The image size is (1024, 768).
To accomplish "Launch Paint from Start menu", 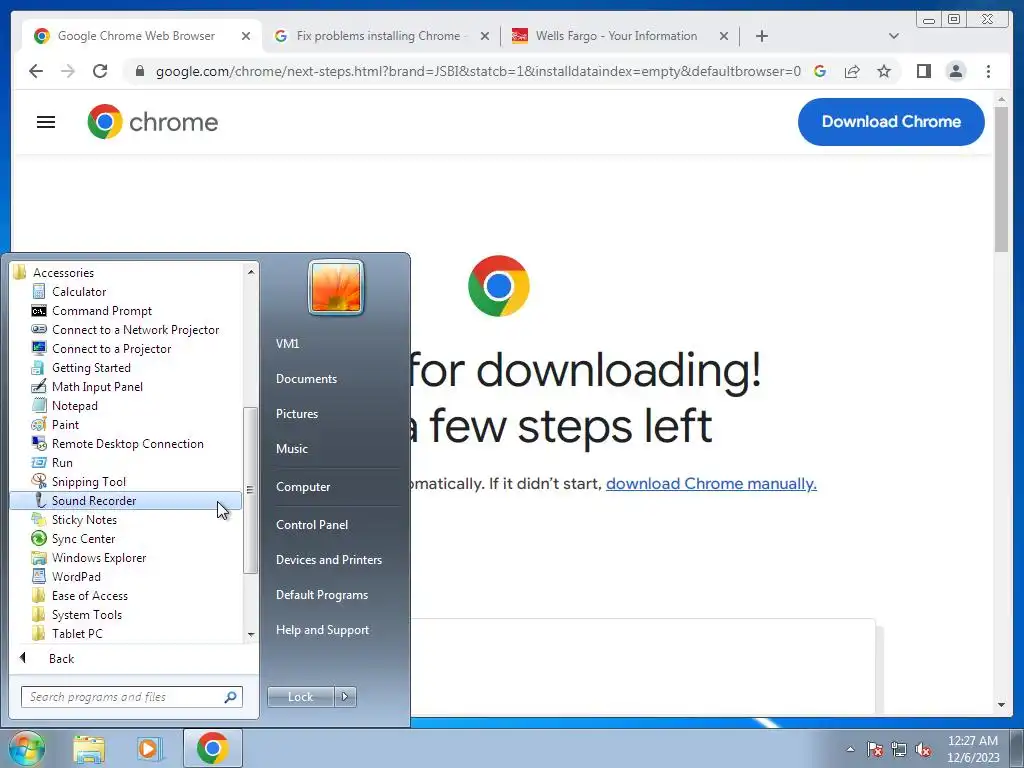I will [65, 424].
